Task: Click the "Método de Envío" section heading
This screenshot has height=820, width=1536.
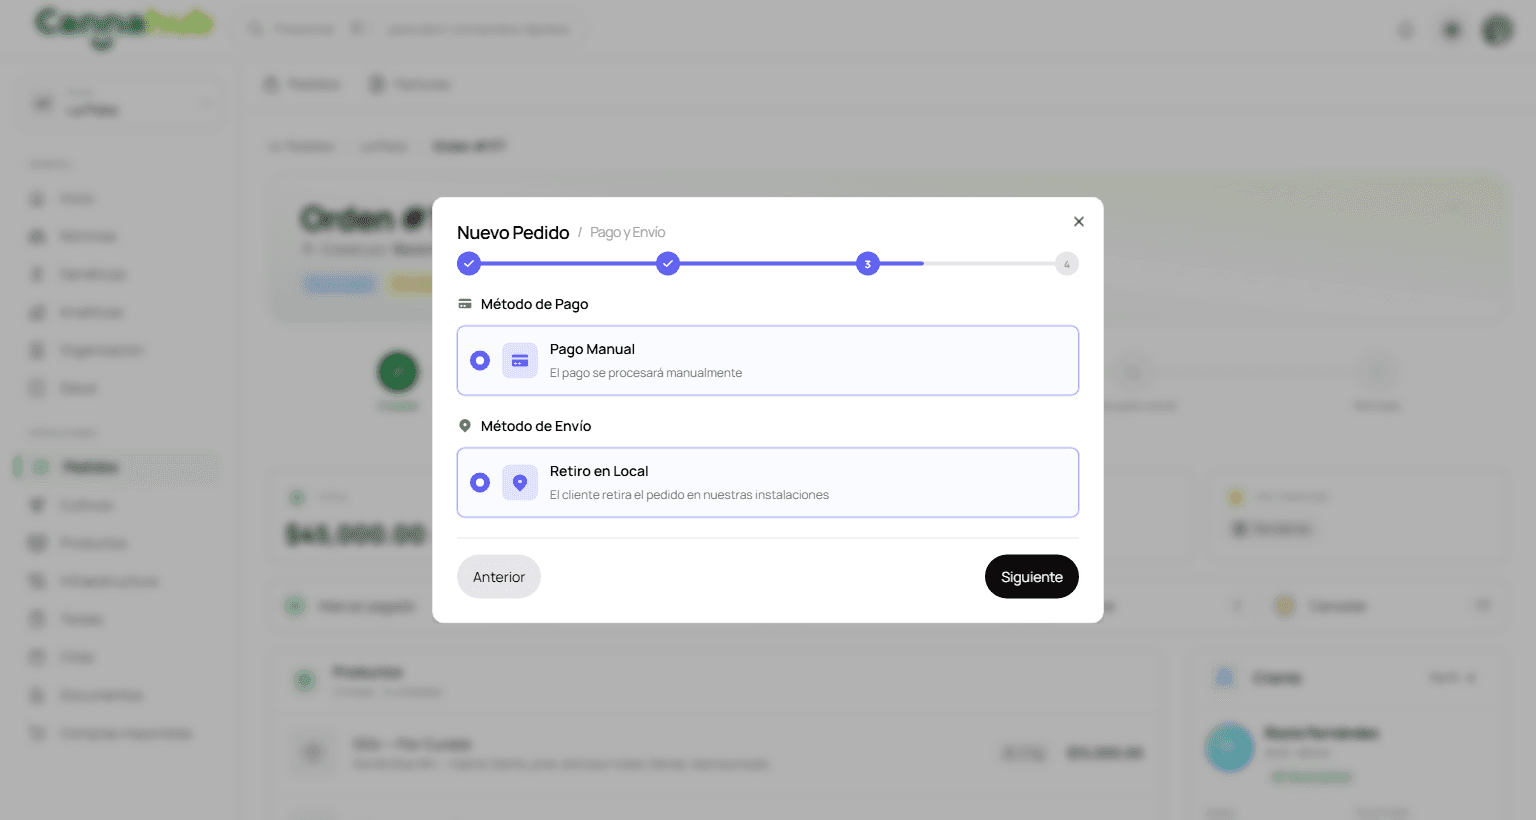Action: coord(536,426)
